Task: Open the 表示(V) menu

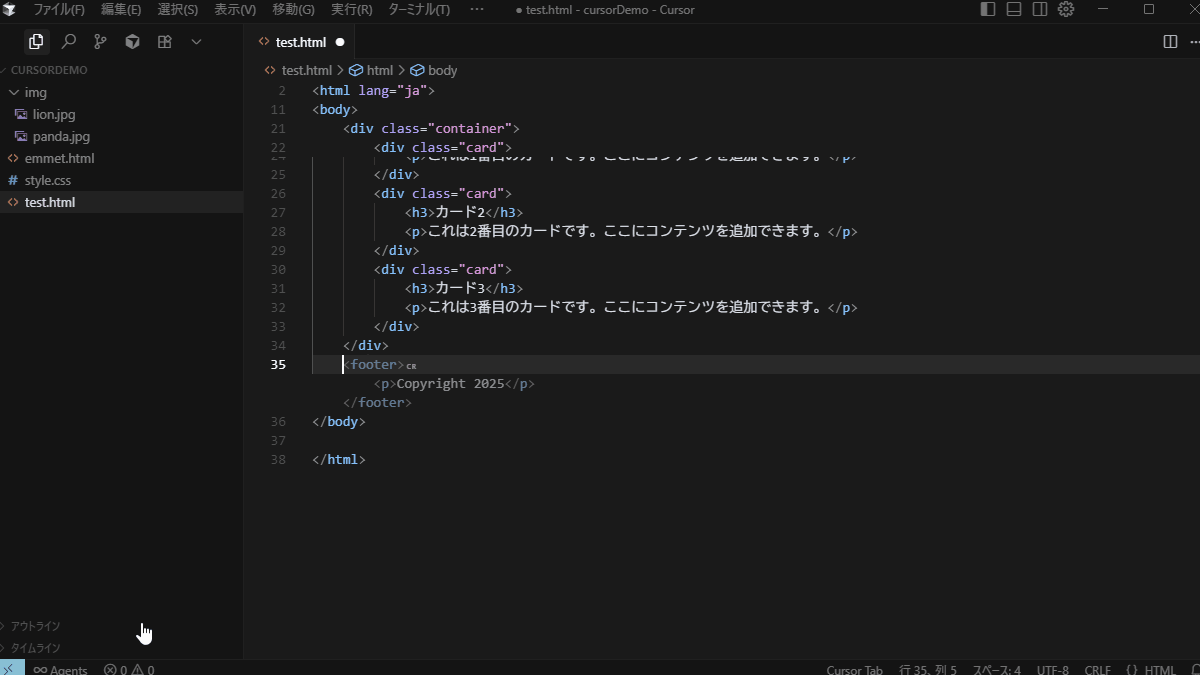Action: pos(235,9)
